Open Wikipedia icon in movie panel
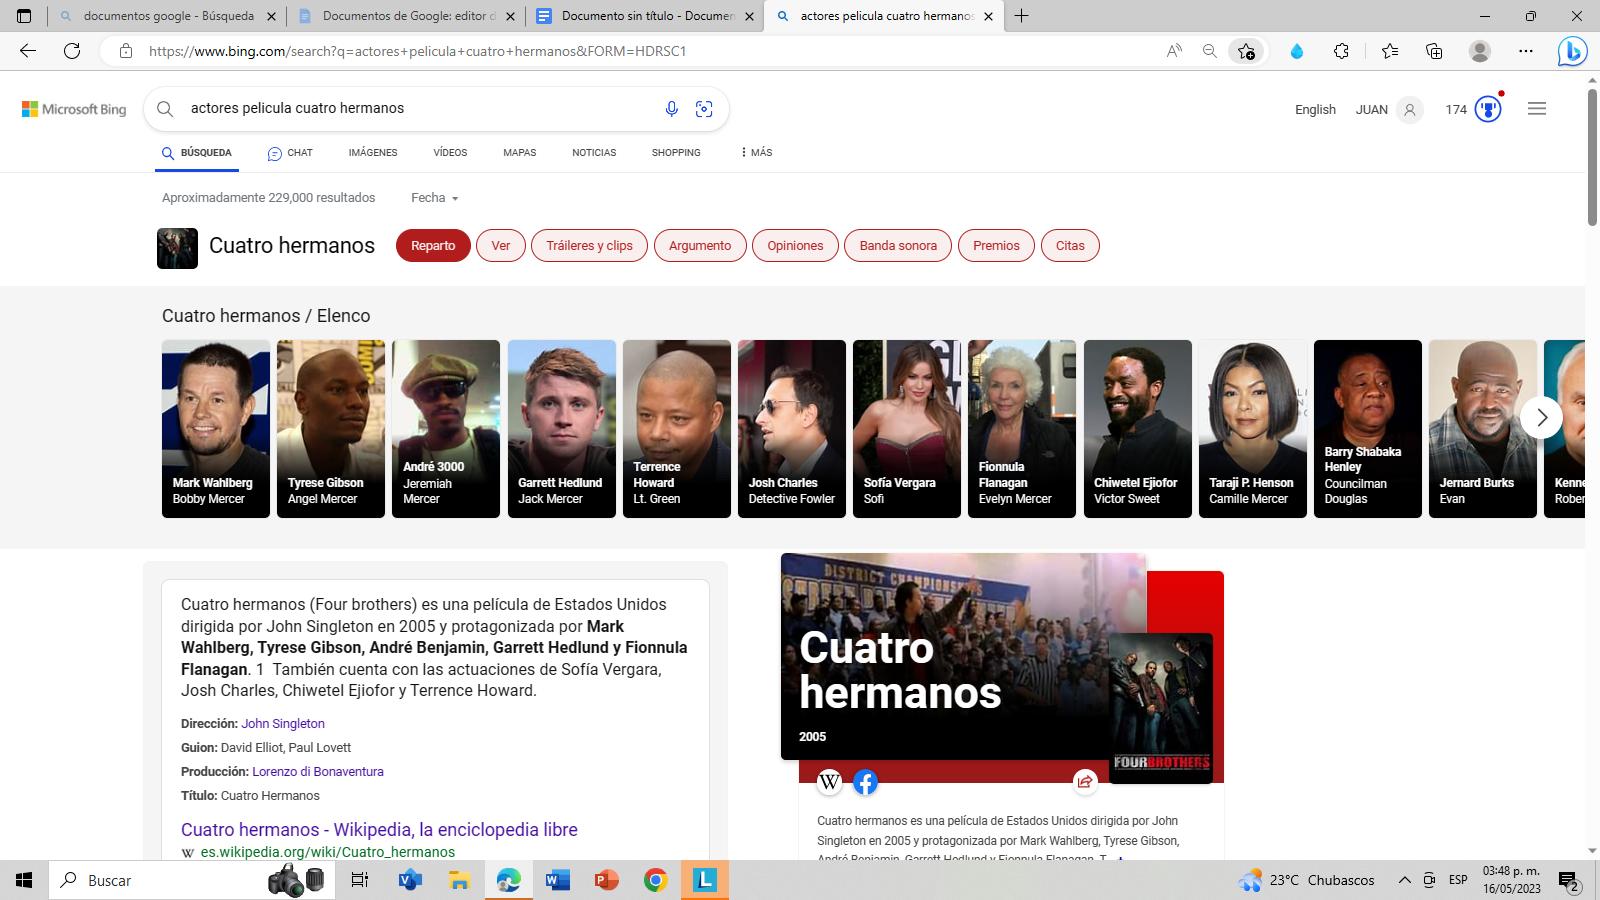 pyautogui.click(x=829, y=782)
